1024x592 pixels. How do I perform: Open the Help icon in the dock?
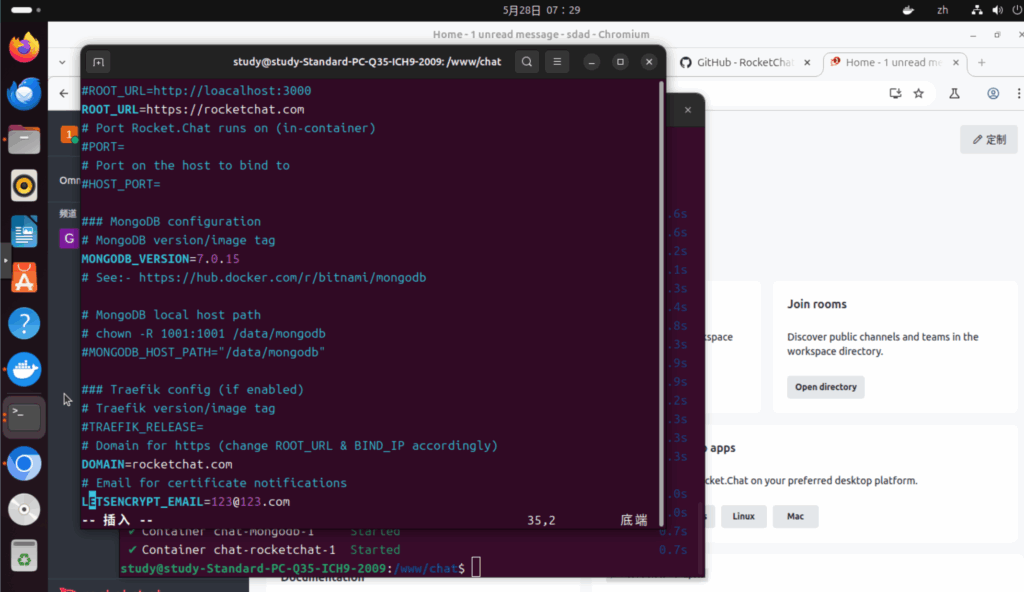(24, 323)
